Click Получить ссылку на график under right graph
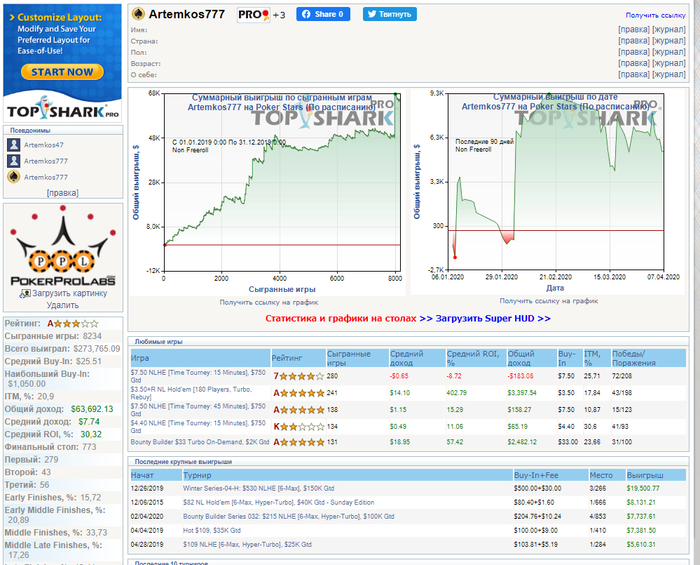 pos(549,301)
